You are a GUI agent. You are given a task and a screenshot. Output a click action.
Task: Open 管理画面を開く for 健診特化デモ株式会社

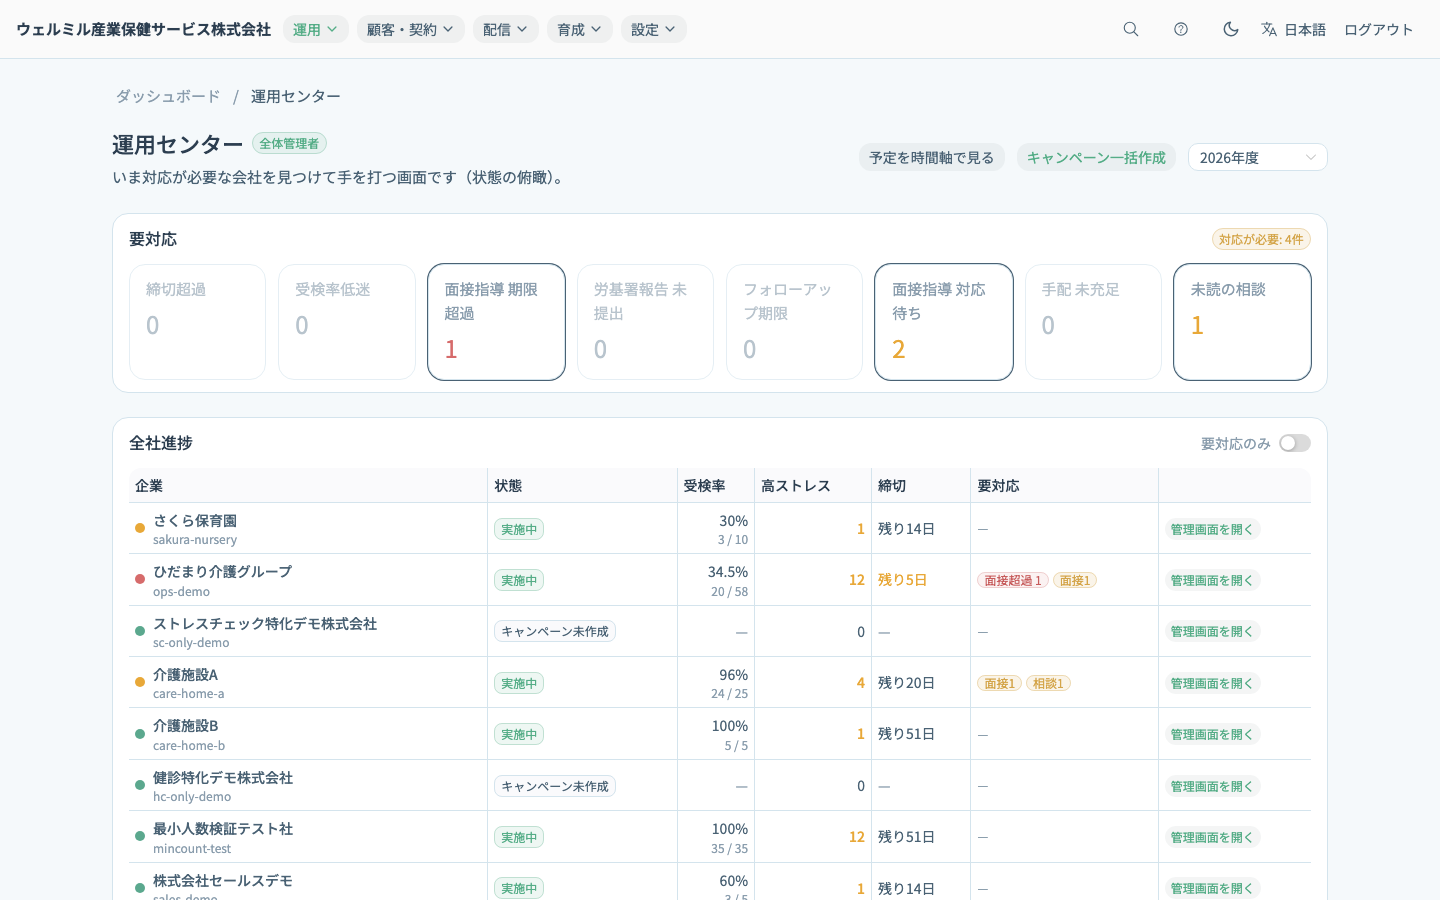[1212, 786]
